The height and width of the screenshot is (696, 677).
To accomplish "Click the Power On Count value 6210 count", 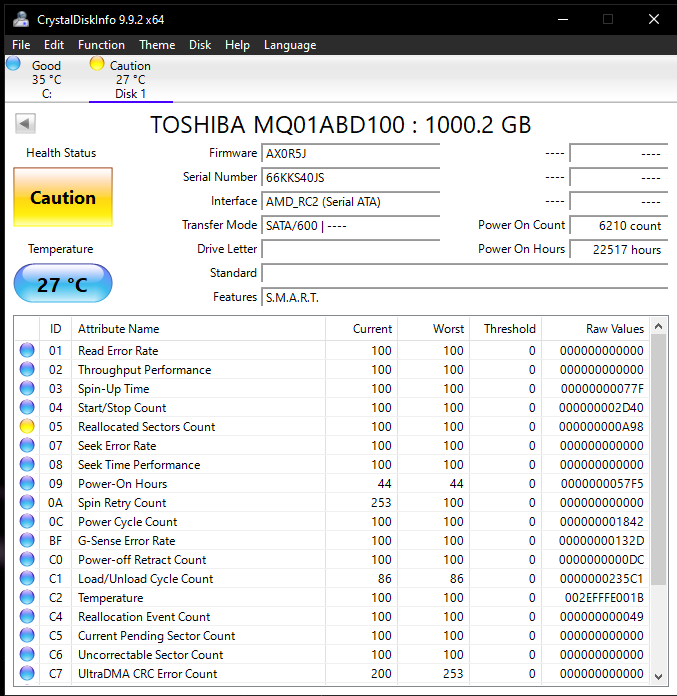I will pyautogui.click(x=619, y=225).
